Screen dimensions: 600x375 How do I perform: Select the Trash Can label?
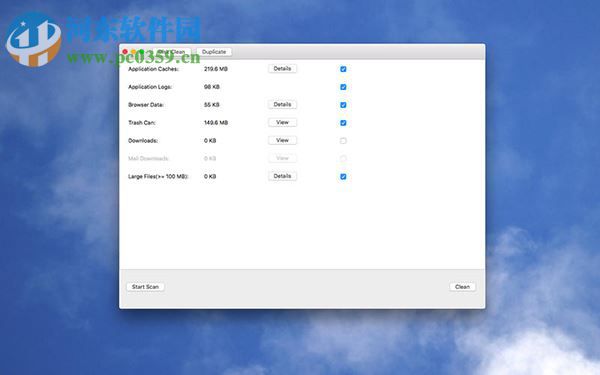142,123
